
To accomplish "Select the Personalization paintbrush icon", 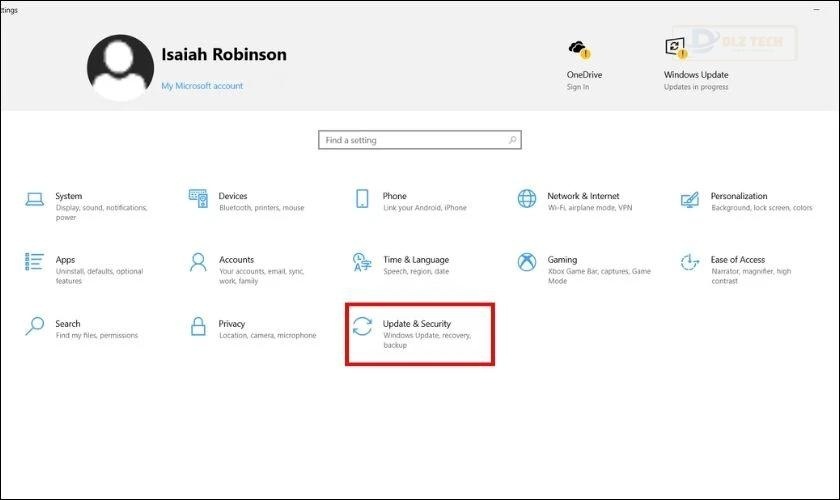I will pos(689,199).
